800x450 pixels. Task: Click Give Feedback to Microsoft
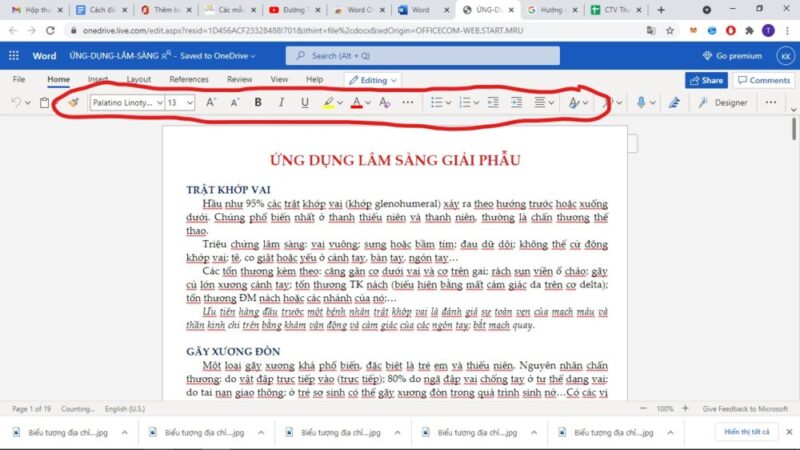click(745, 408)
